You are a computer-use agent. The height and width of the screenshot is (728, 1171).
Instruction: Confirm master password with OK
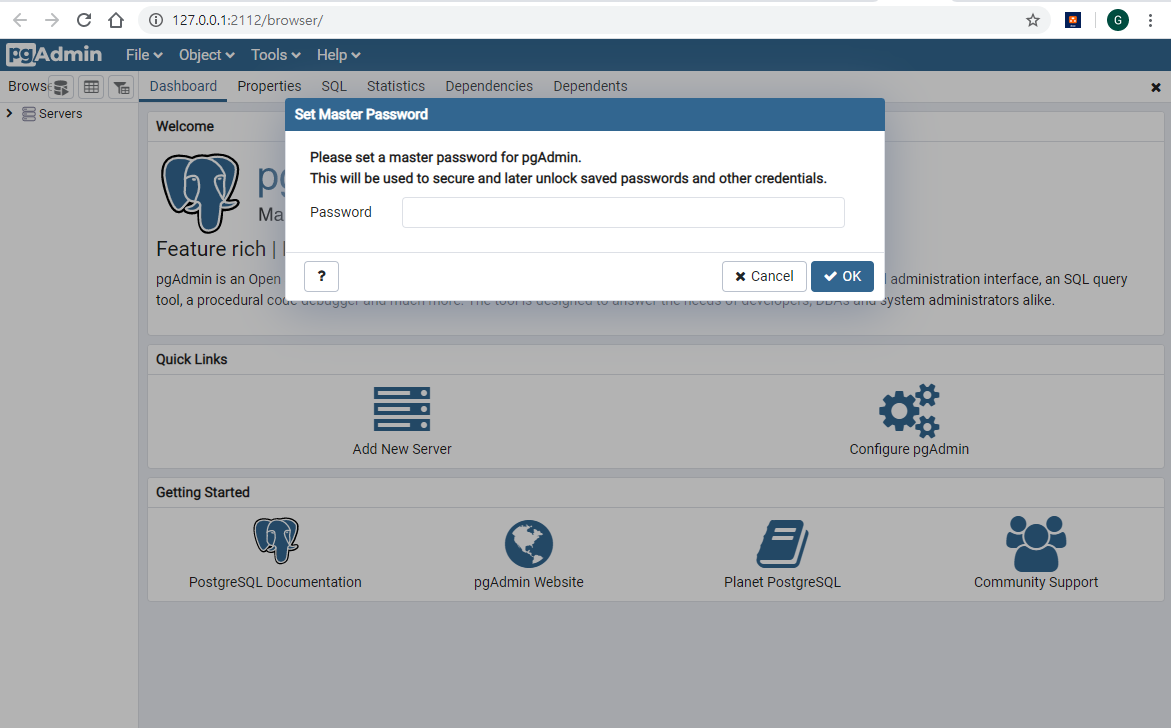[842, 276]
